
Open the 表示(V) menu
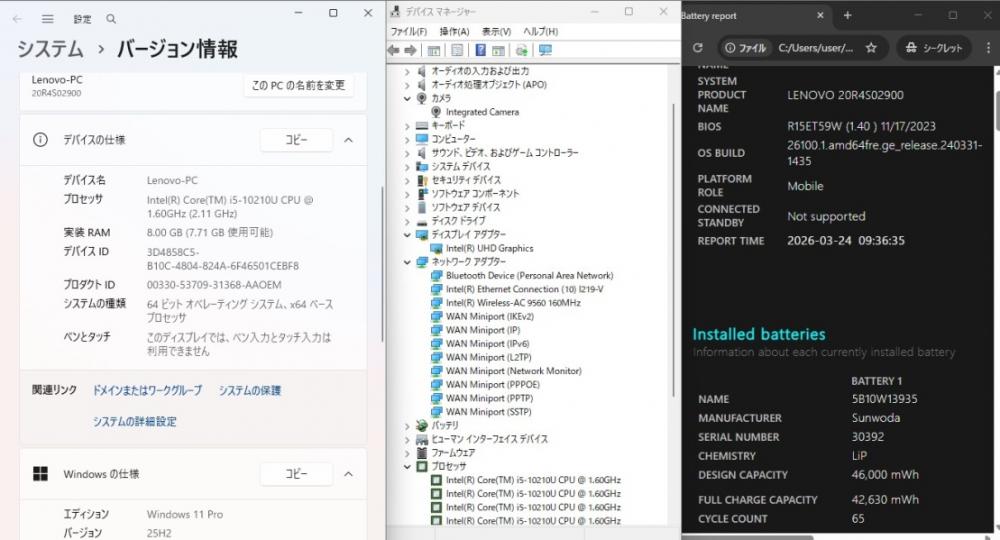[496, 31]
